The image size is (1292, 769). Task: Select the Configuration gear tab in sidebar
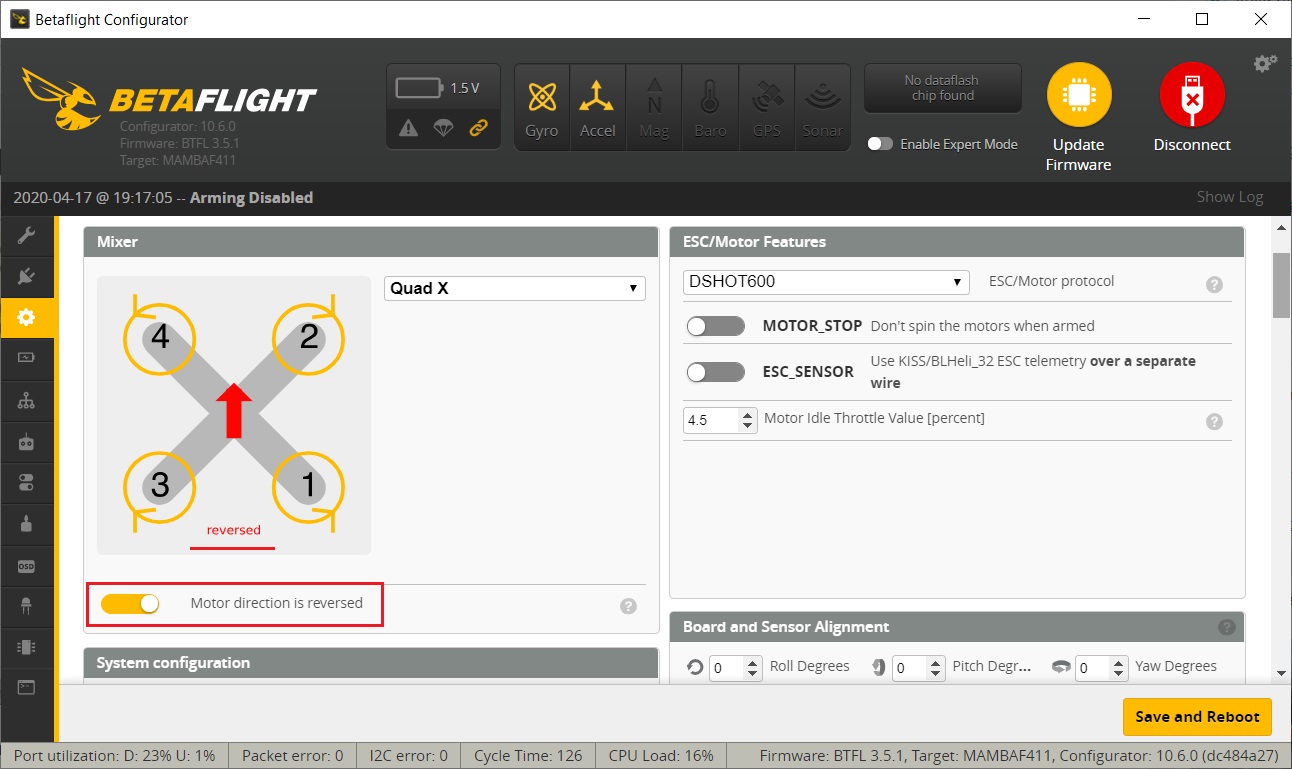point(26,317)
